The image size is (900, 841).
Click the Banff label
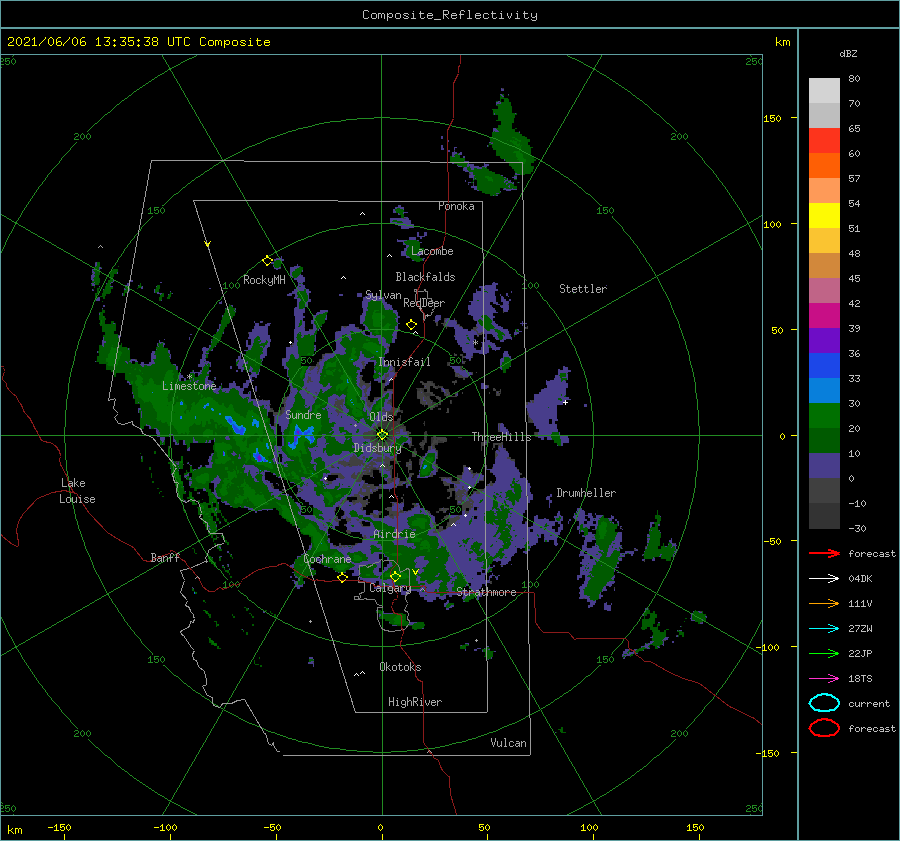(165, 557)
